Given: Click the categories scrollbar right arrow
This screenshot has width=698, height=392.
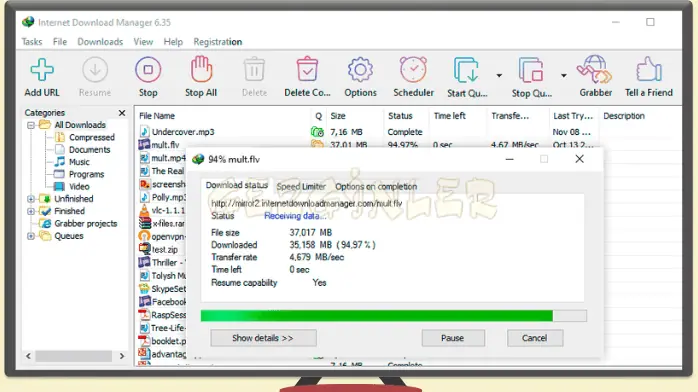Looking at the screenshot, I should pyautogui.click(x=122, y=356).
